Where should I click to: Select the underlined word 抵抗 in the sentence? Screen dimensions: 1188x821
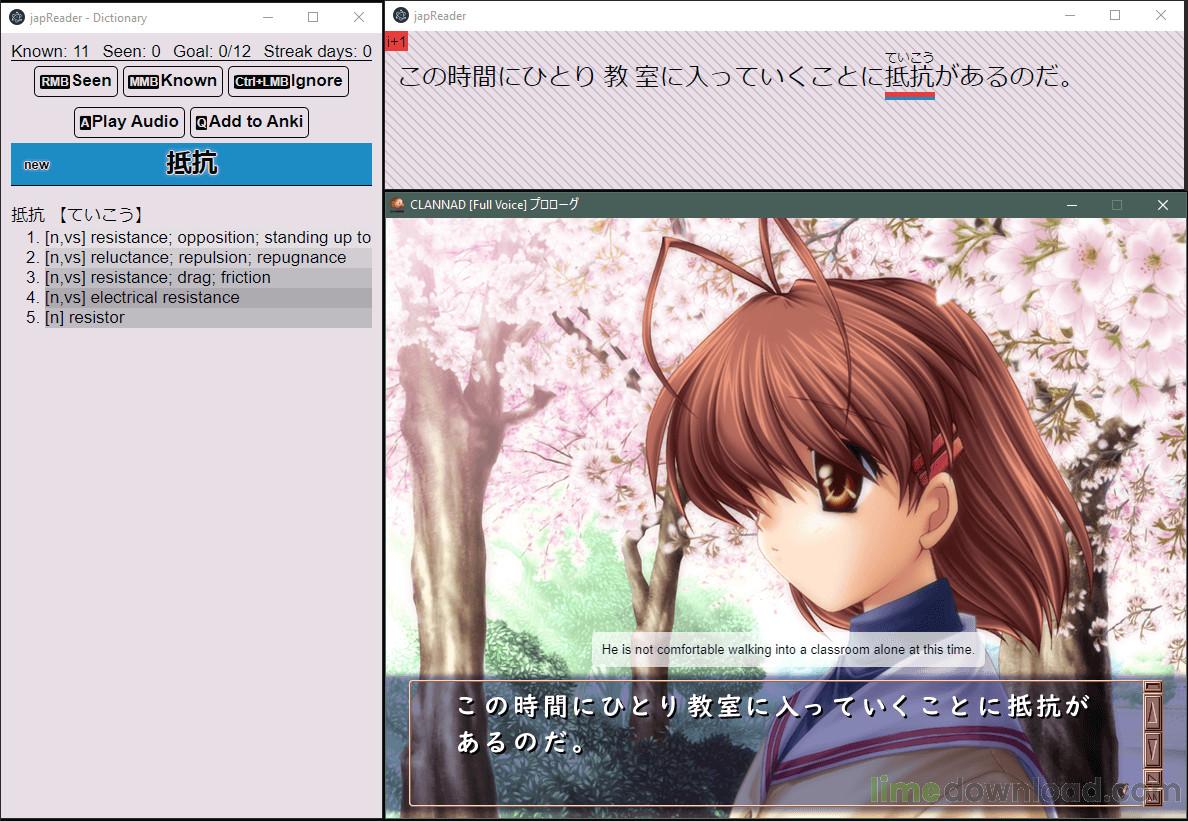[x=909, y=76]
